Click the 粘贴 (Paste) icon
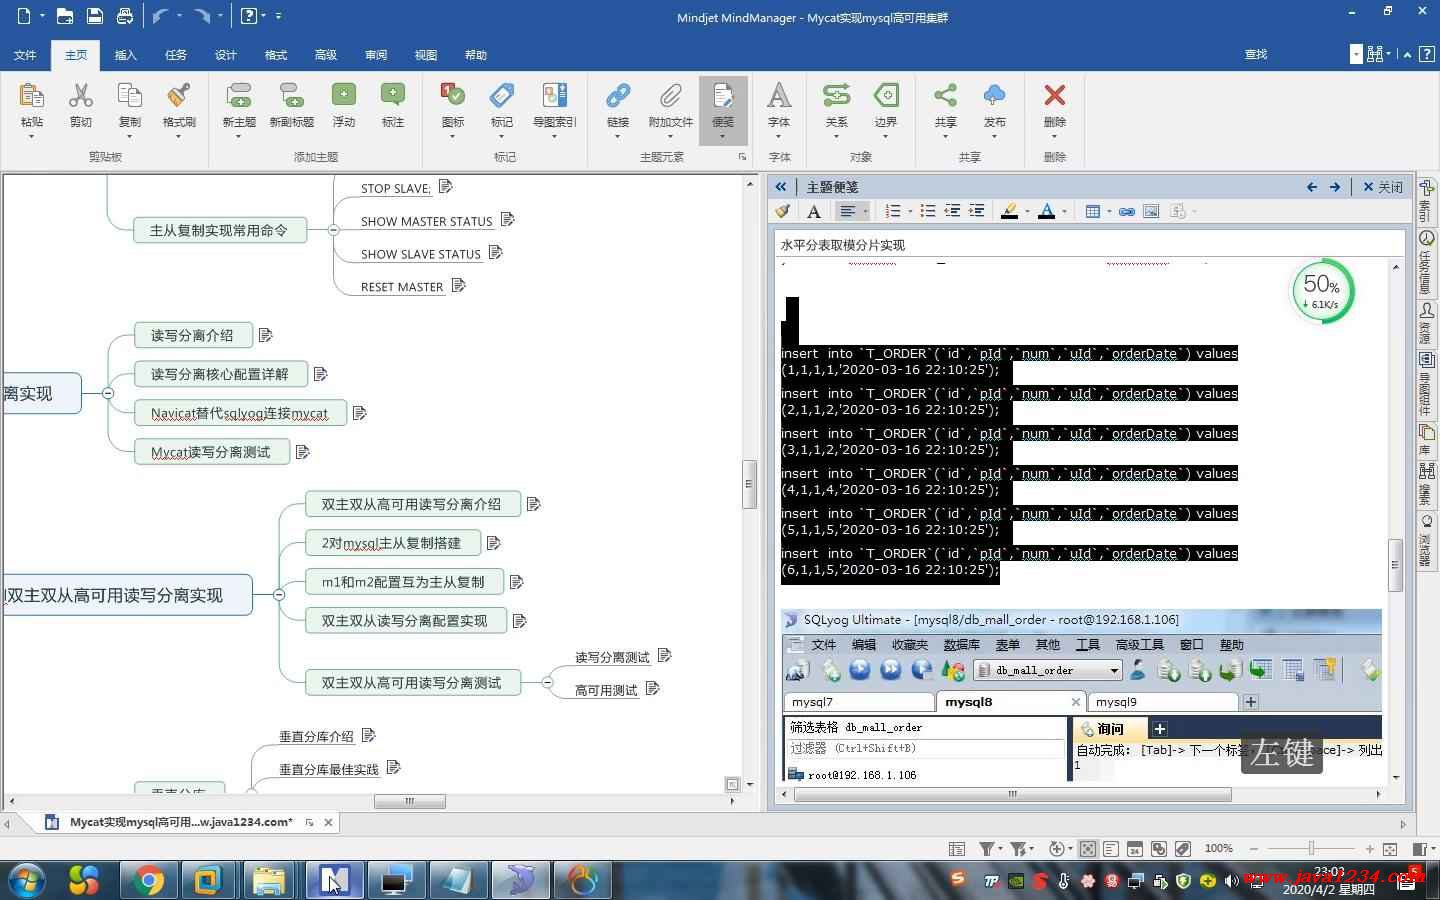This screenshot has height=900, width=1440. pos(32,96)
